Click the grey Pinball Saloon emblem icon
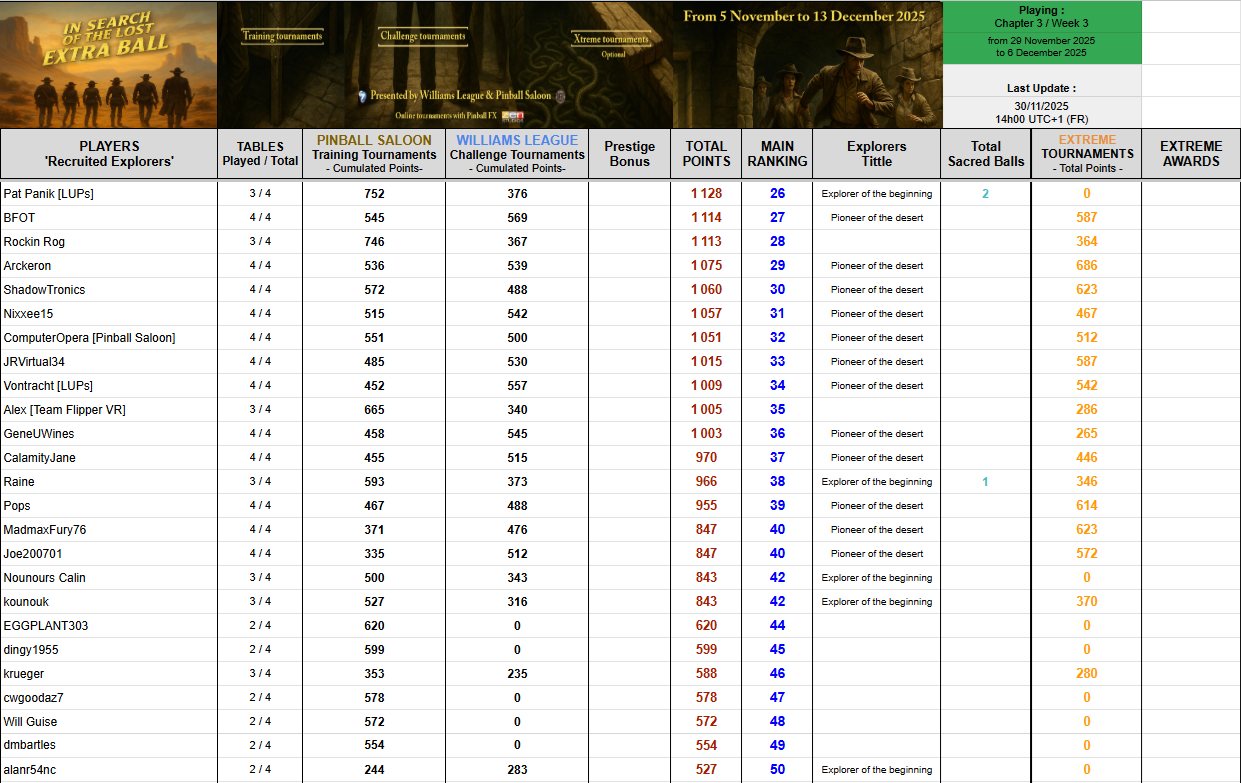 [x=560, y=96]
